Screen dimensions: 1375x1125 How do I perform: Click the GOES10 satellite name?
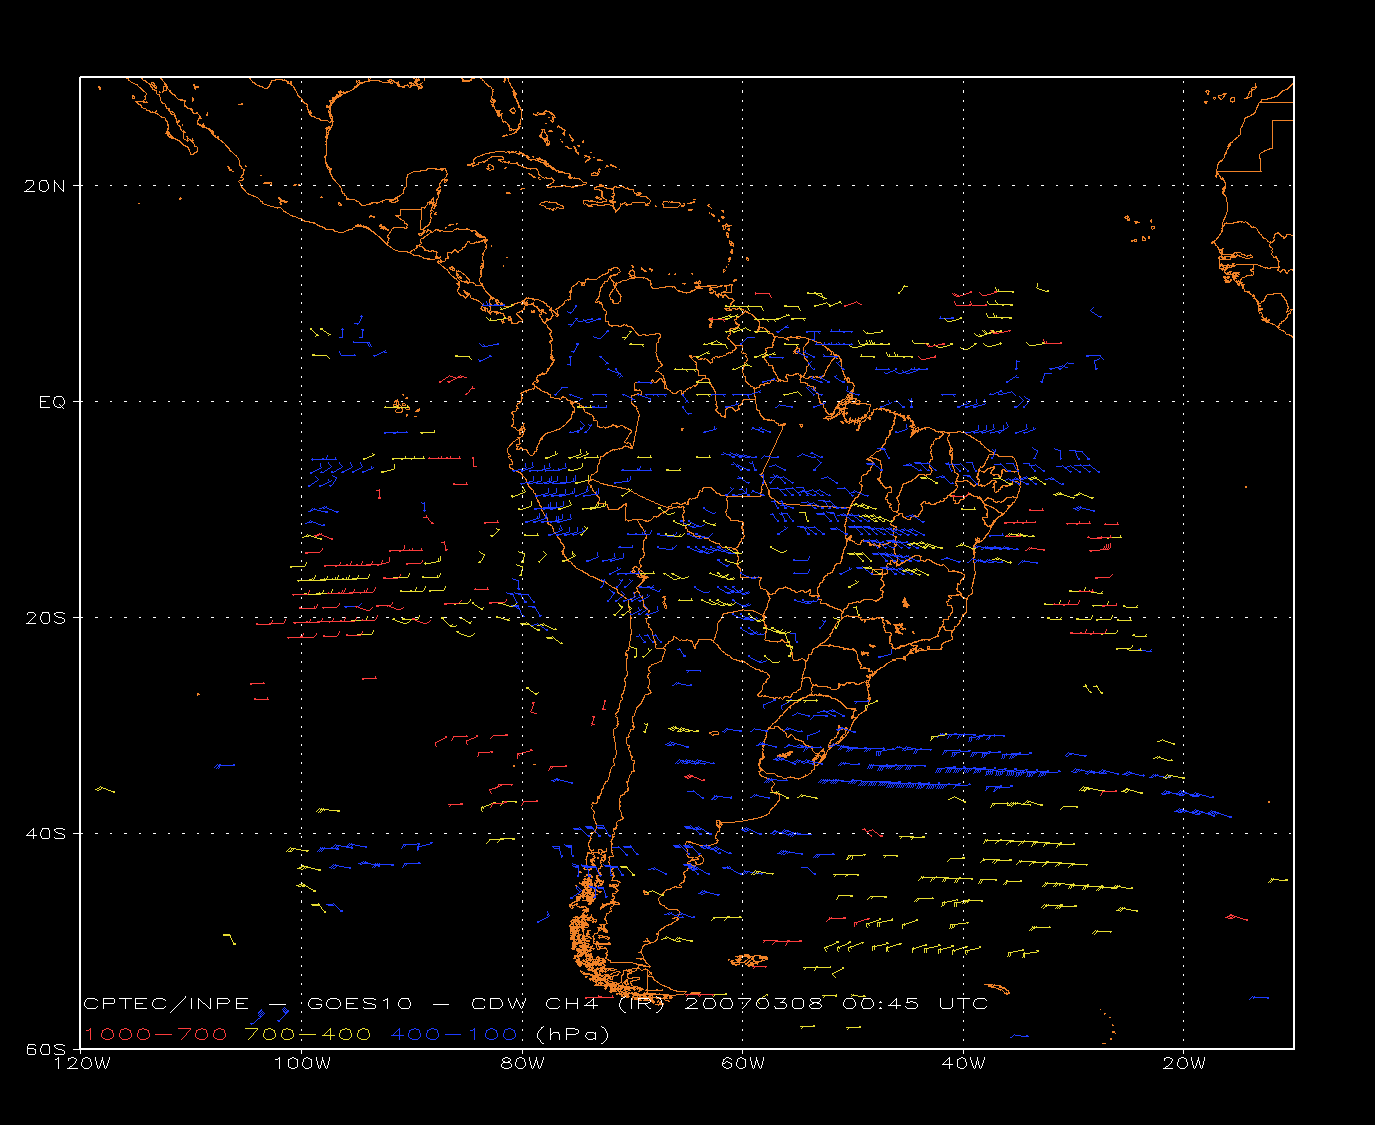pyautogui.click(x=359, y=1004)
